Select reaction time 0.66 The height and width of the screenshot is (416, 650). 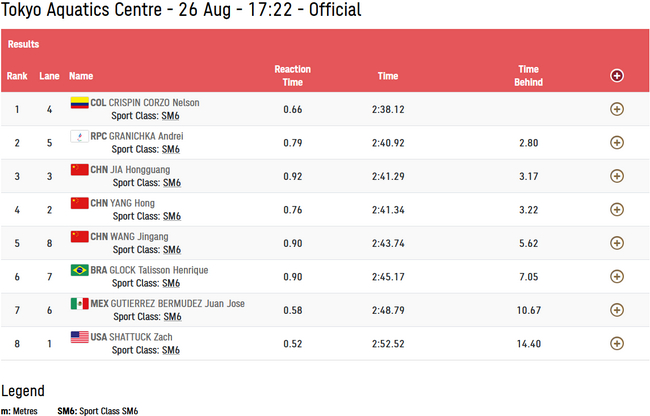293,109
